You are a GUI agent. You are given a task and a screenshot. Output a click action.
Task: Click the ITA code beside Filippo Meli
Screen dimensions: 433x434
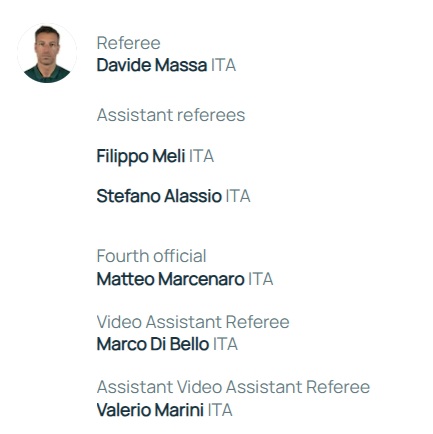(x=201, y=156)
